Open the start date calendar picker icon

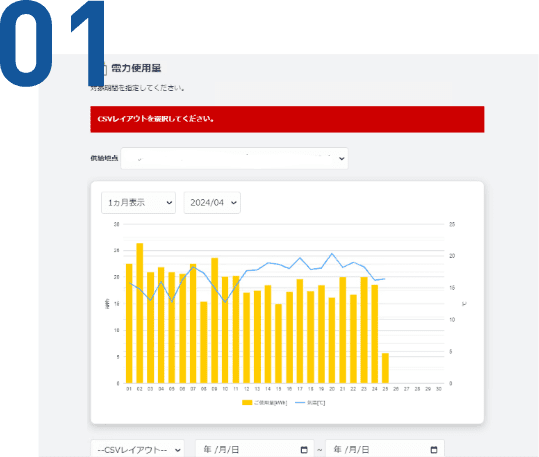click(304, 449)
